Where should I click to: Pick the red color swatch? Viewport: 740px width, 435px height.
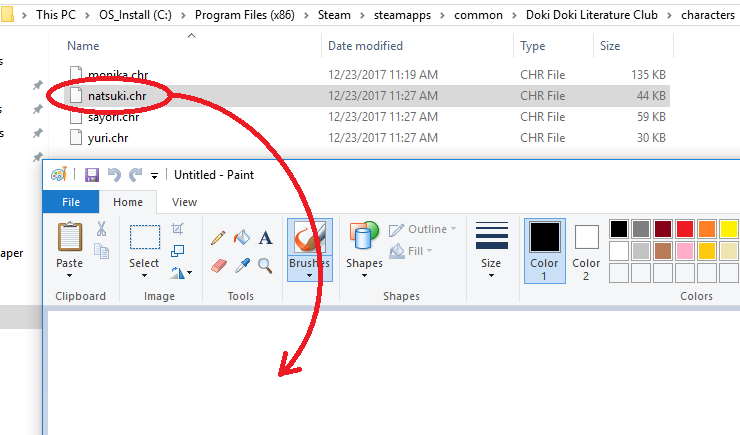[x=685, y=229]
